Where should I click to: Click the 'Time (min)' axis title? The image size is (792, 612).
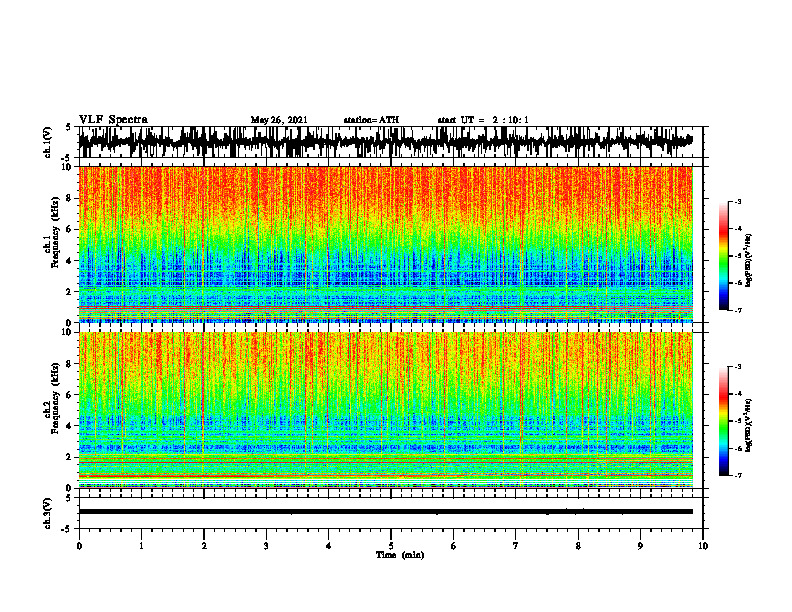[400, 555]
